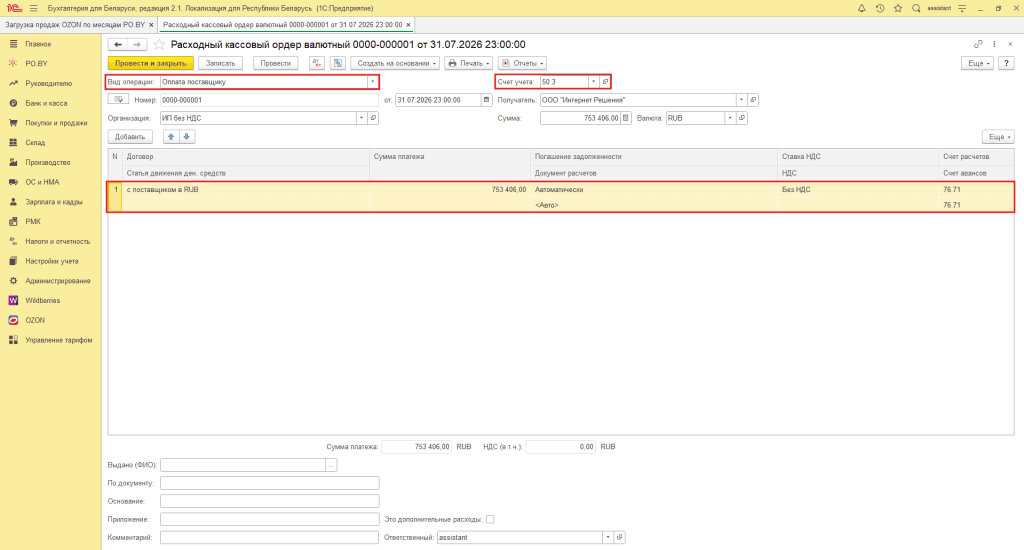Open Покупки и продажи section

coord(56,123)
